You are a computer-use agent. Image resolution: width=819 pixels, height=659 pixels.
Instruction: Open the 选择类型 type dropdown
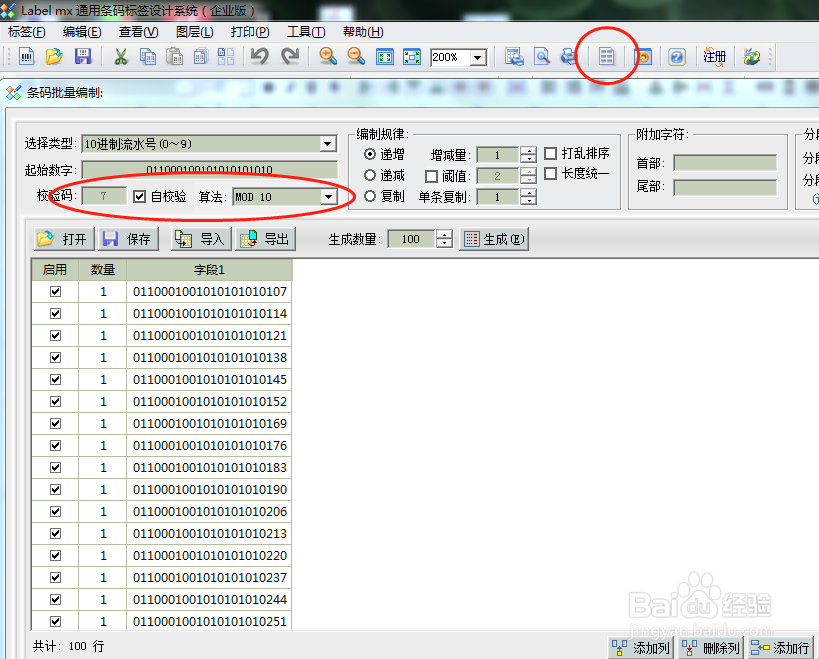coord(327,144)
